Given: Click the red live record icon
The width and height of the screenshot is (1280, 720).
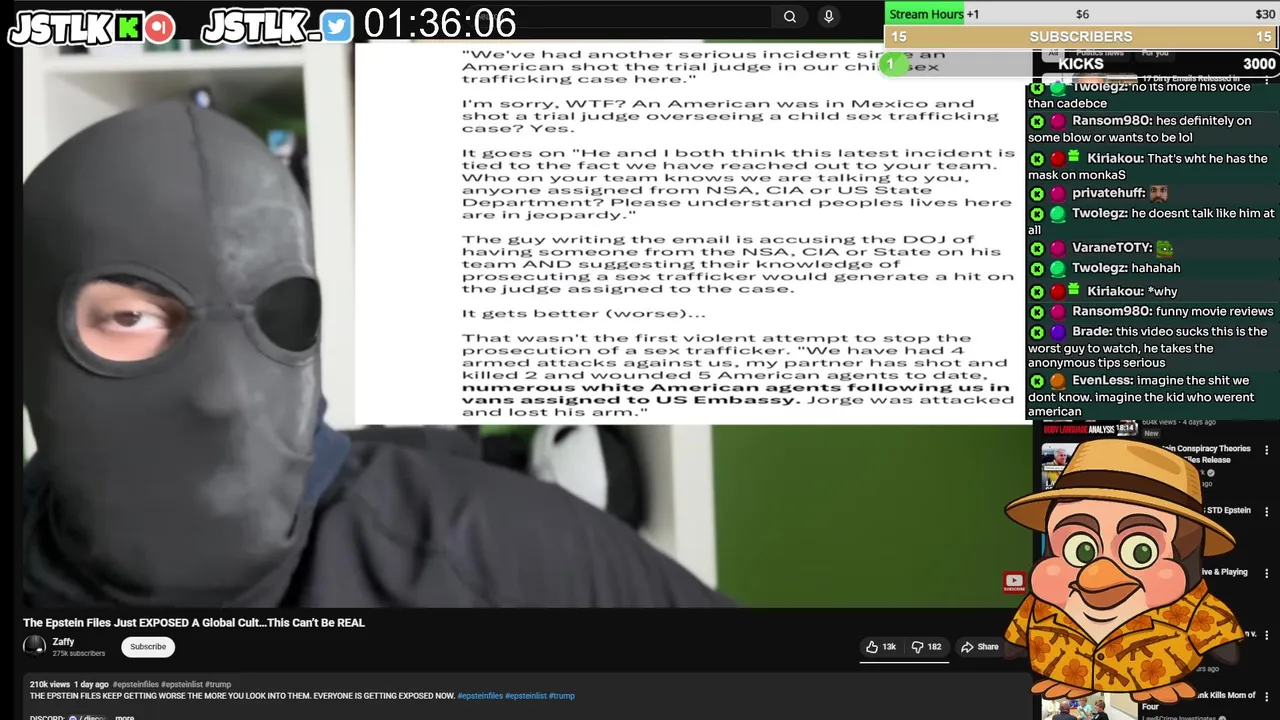Looking at the screenshot, I should coord(160,27).
